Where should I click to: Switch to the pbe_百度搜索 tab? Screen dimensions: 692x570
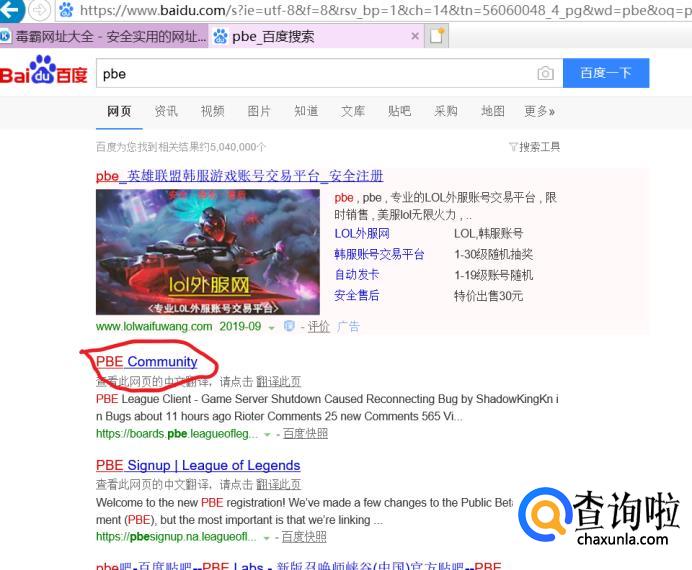(316, 36)
